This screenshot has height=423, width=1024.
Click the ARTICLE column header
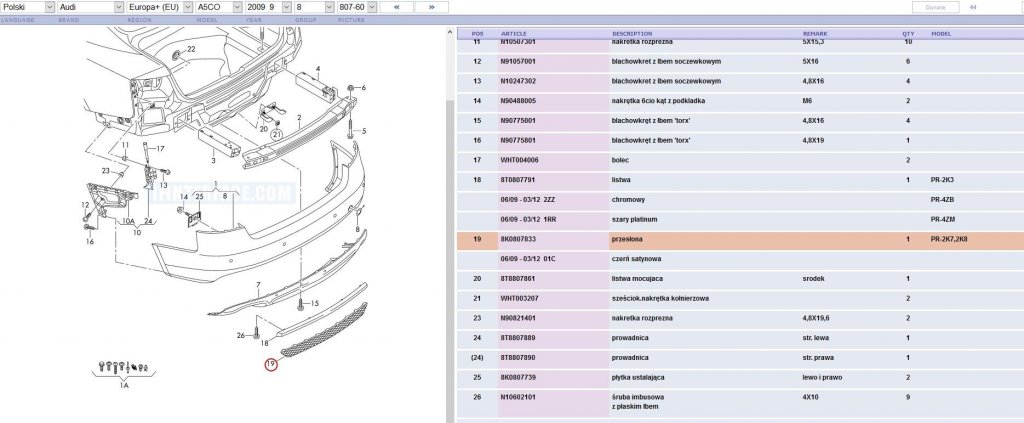[513, 33]
